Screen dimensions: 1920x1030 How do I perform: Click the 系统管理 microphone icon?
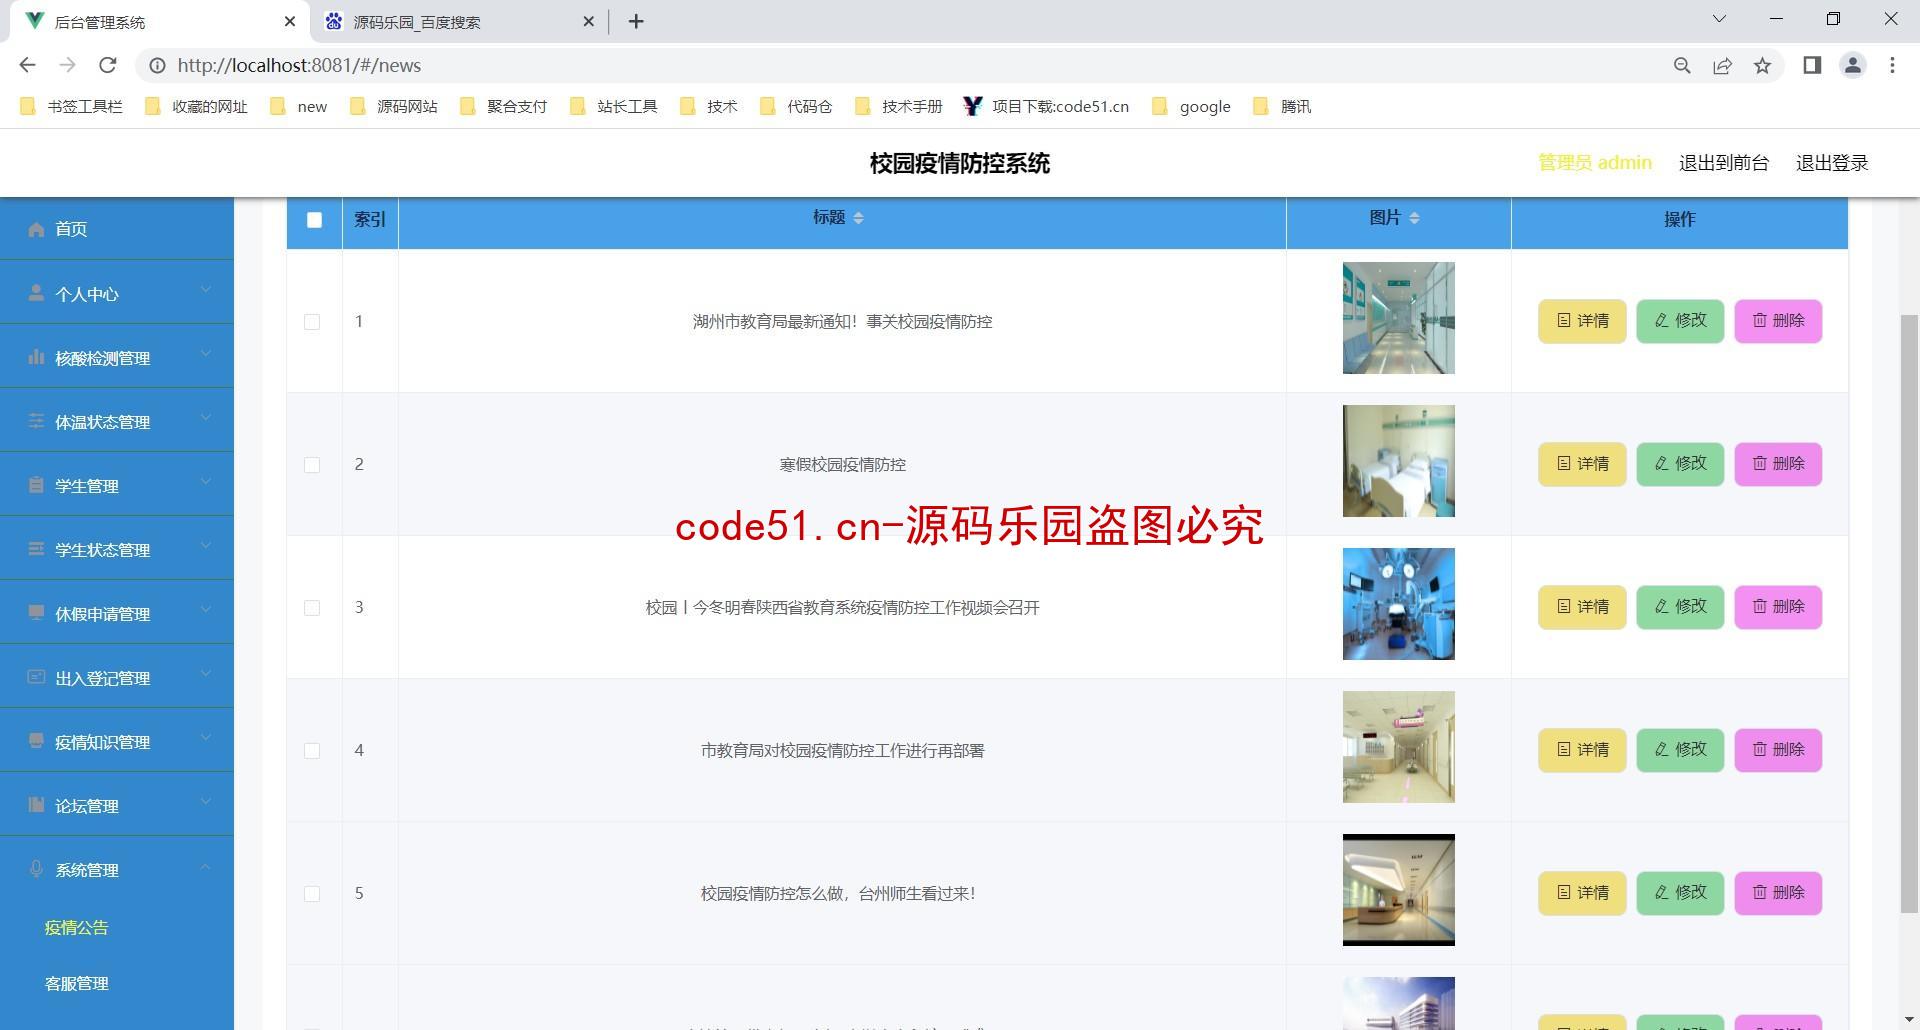click(x=36, y=869)
